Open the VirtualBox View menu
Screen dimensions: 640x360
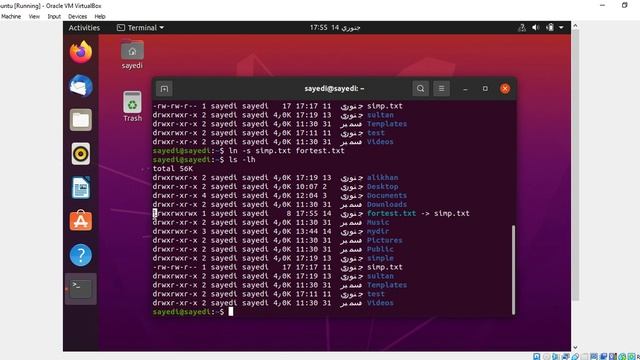pyautogui.click(x=34, y=17)
